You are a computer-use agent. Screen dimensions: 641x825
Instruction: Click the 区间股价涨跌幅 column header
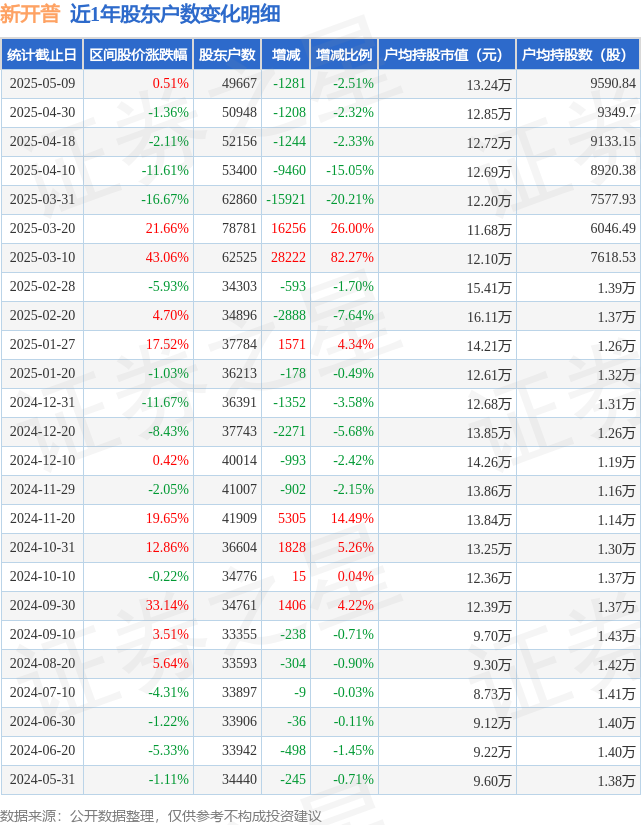pyautogui.click(x=138, y=54)
